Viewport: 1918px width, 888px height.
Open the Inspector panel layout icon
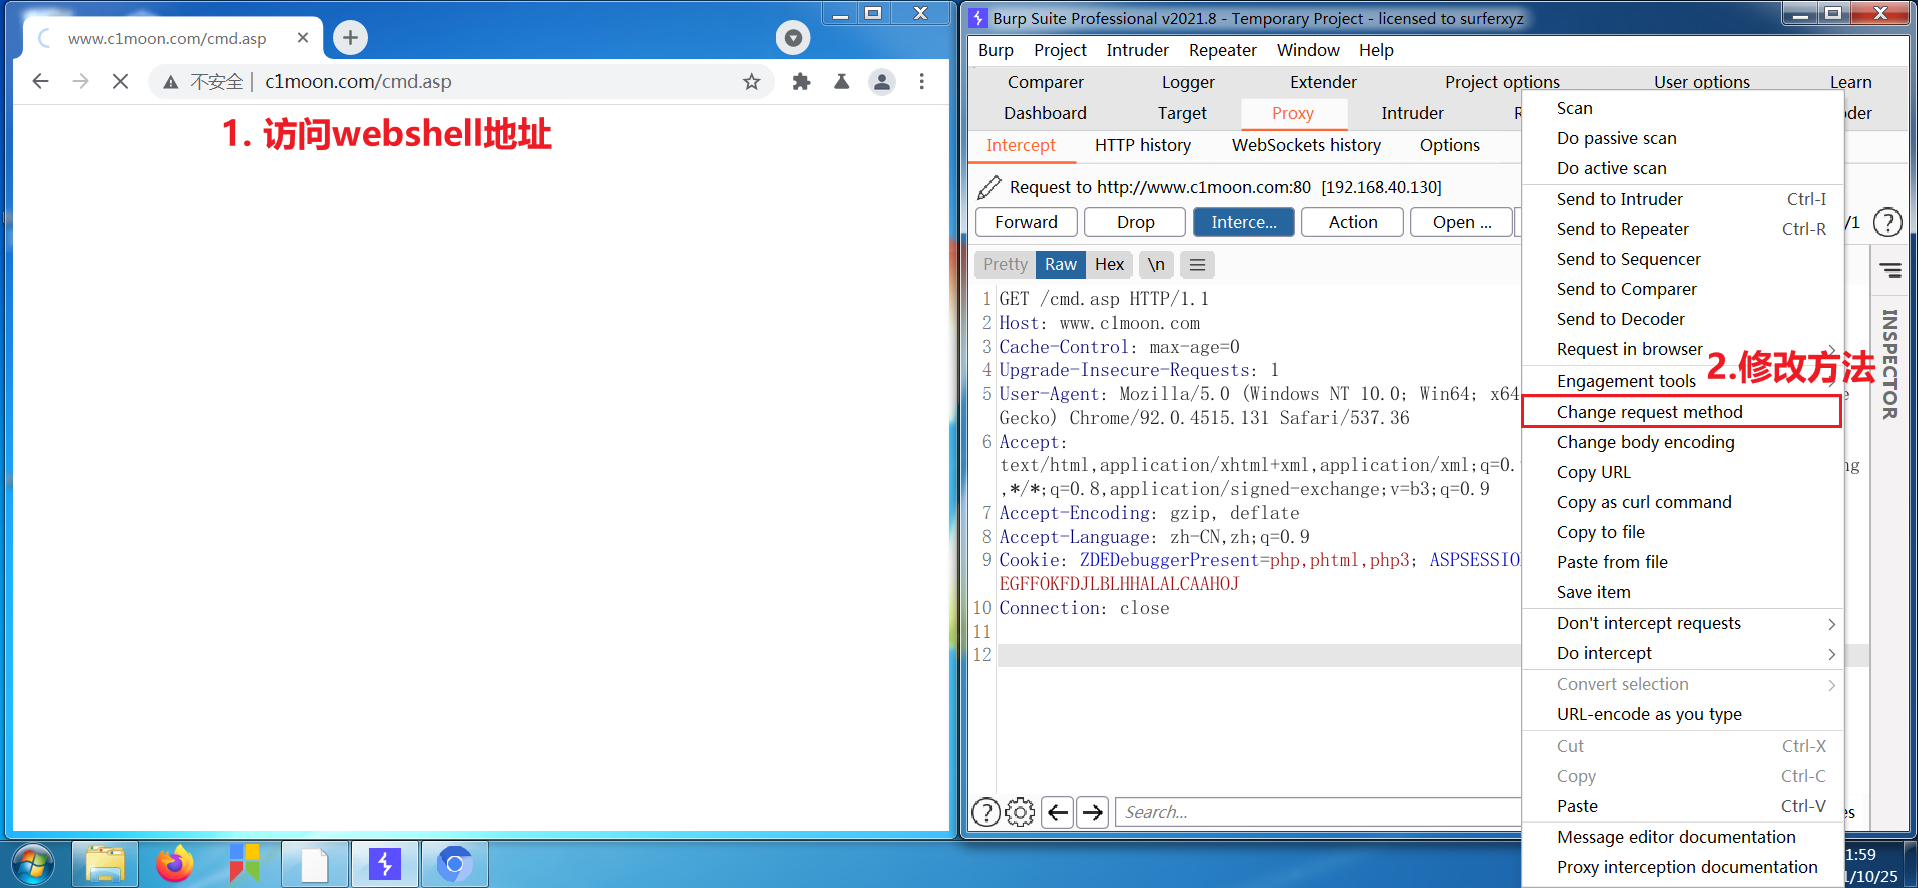1890,270
